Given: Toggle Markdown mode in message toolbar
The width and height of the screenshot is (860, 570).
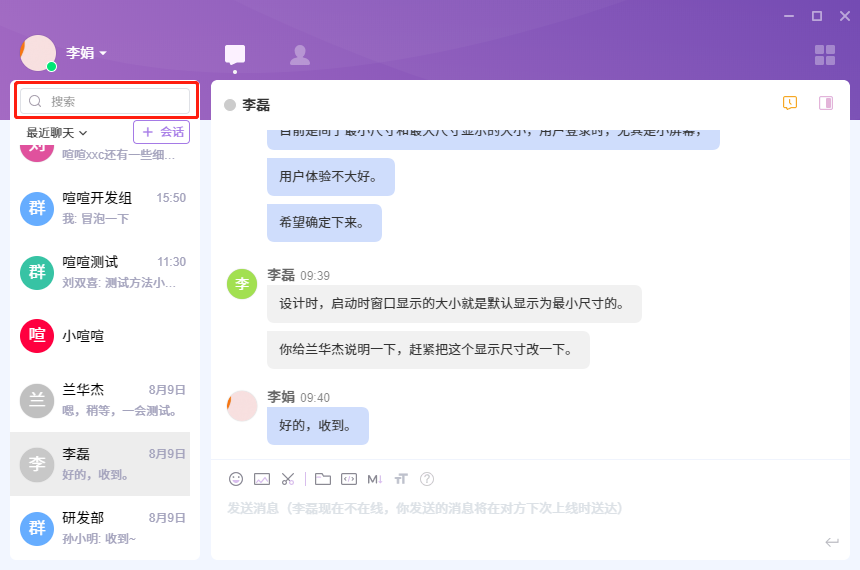Looking at the screenshot, I should pos(375,479).
